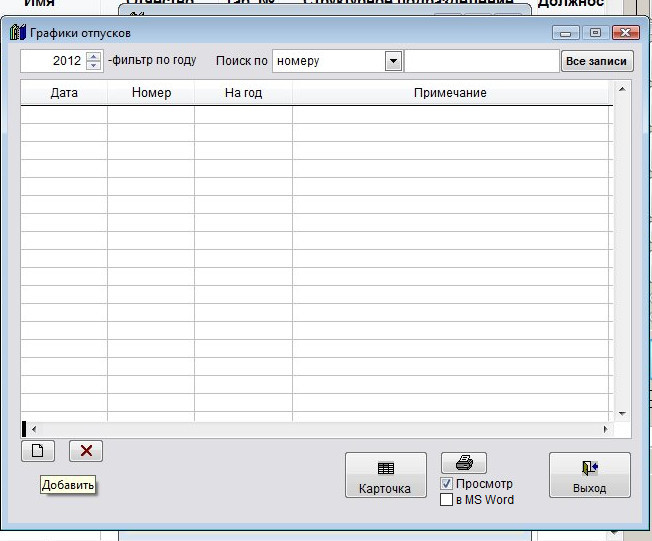The image size is (652, 541).
Task: Enable the в MS Word checkbox
Action: tap(446, 499)
